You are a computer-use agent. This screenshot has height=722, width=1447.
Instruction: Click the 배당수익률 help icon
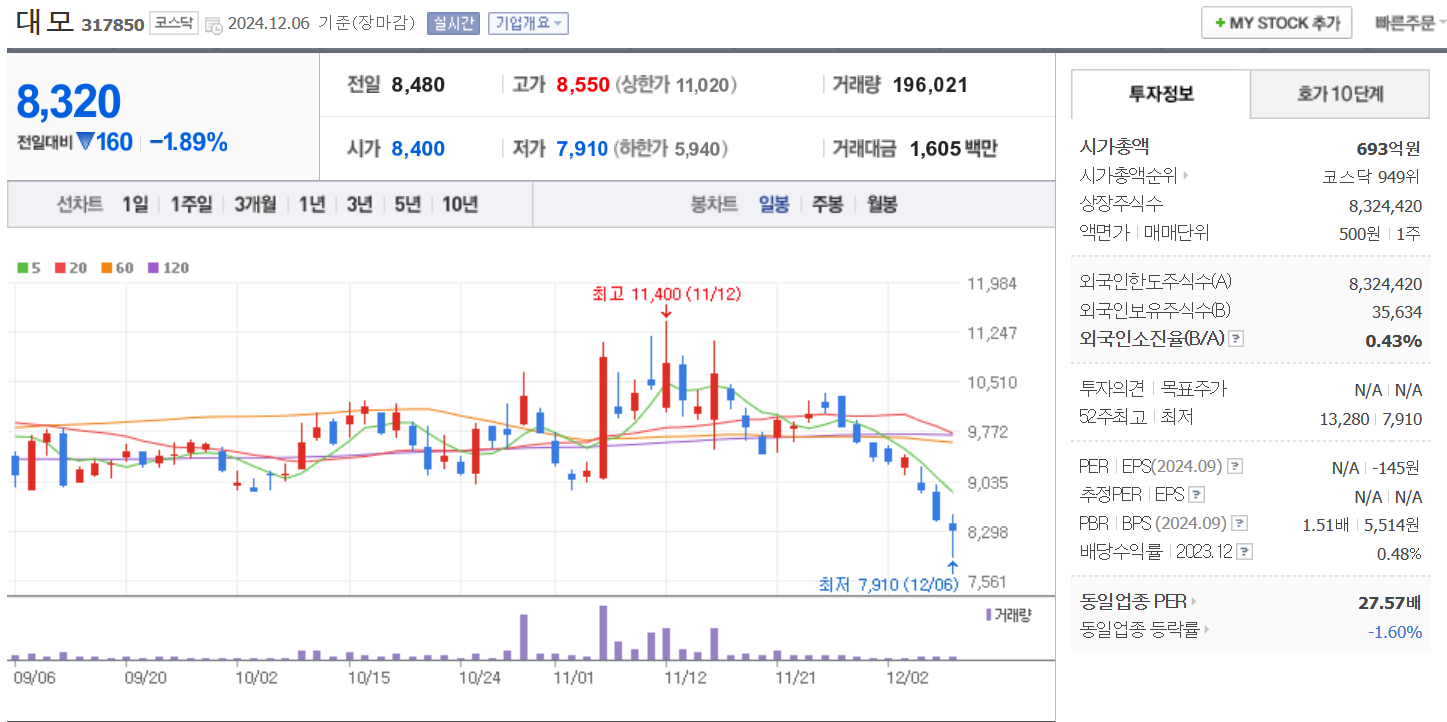(x=1244, y=551)
